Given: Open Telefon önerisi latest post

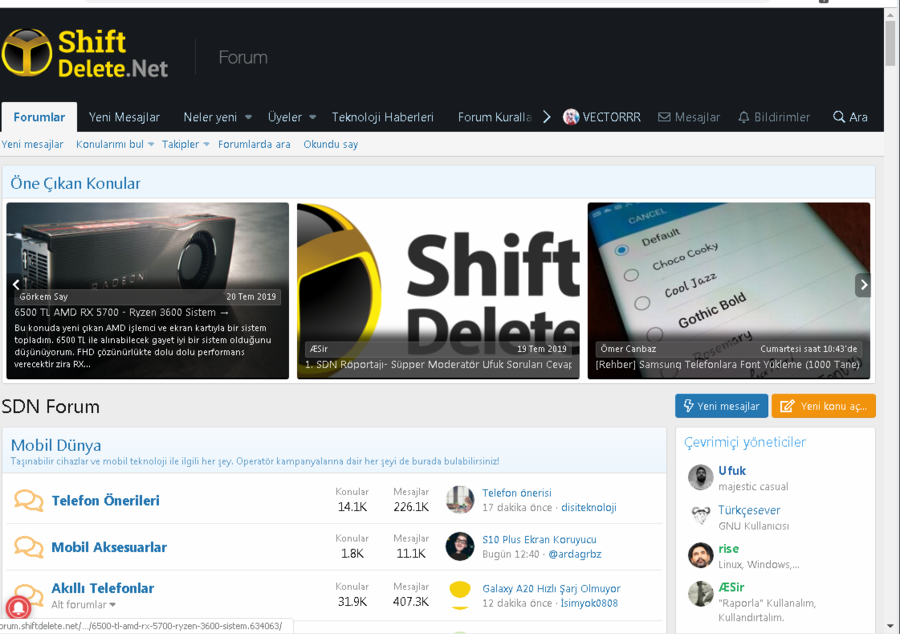Looking at the screenshot, I should (517, 493).
